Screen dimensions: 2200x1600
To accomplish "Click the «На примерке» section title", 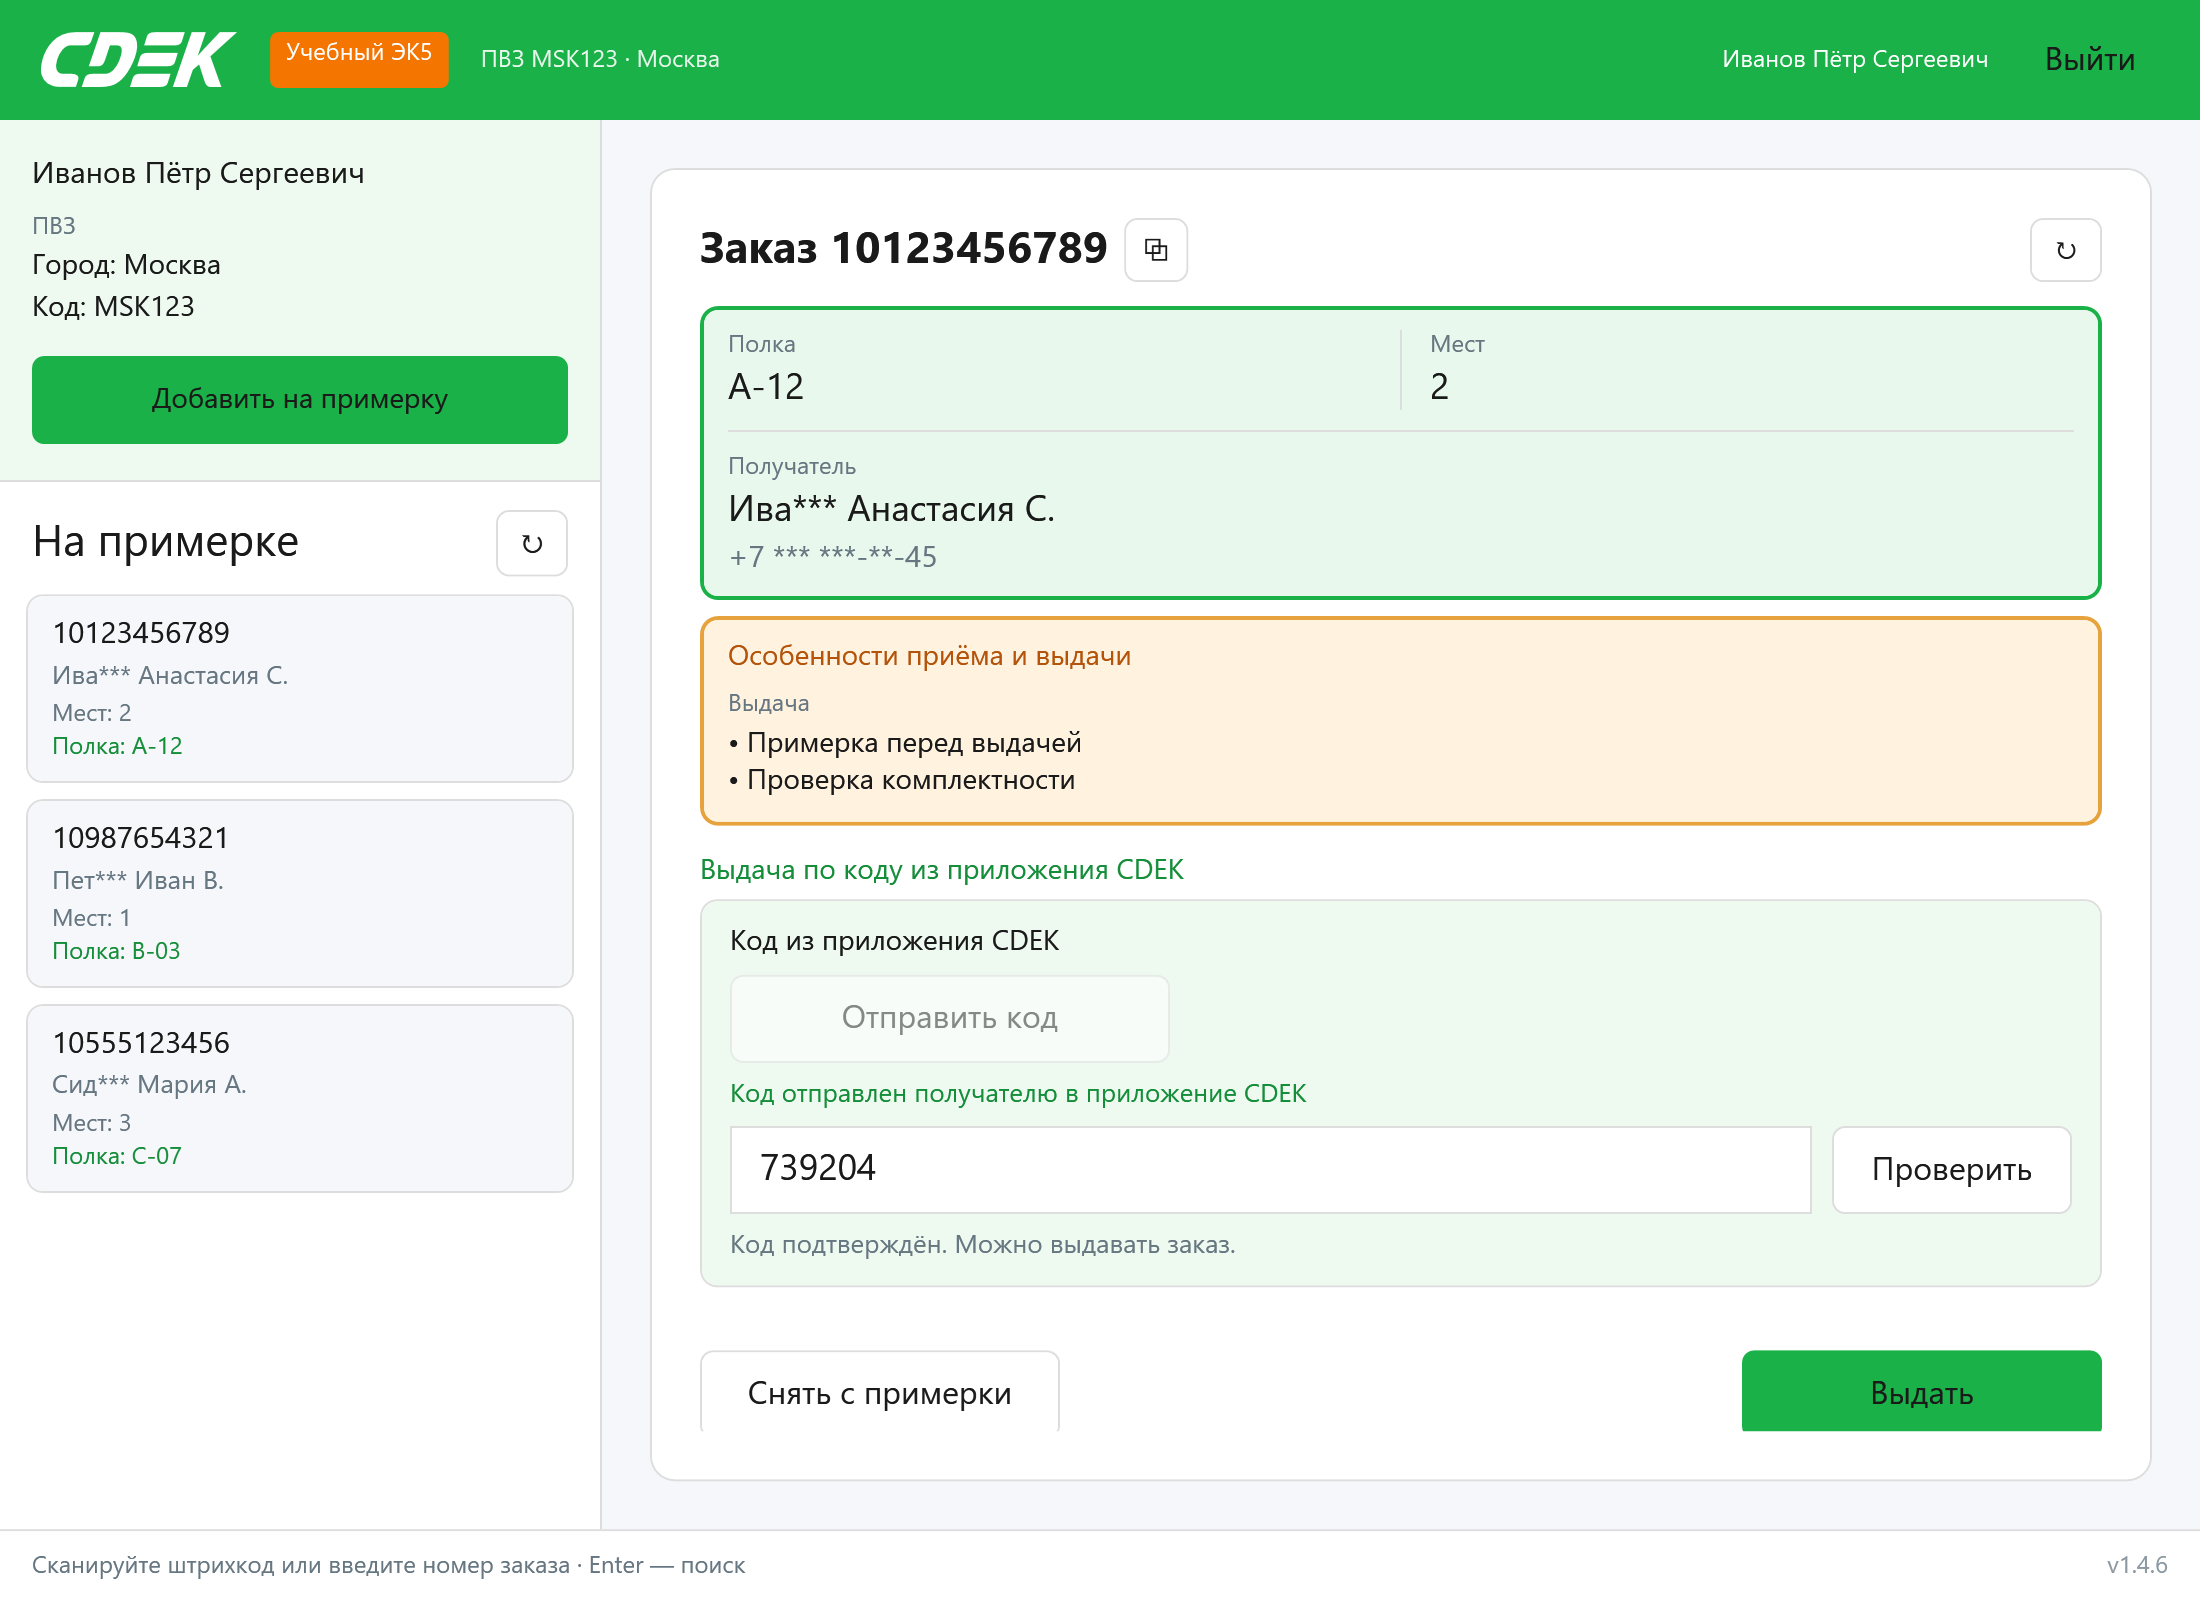I will 165,542.
